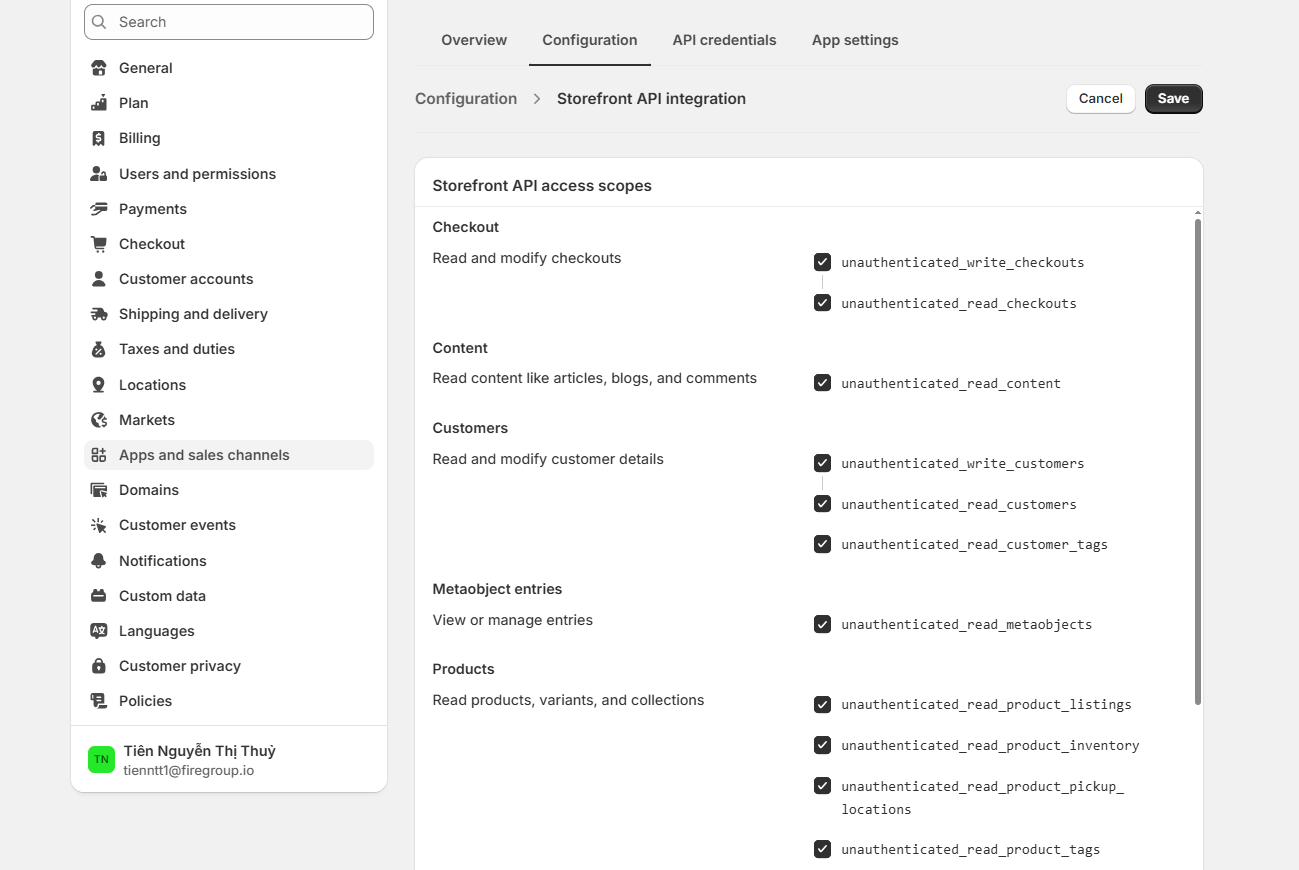Screen dimensions: 1299x870
Task: Click the Billing receipt icon
Action: coord(98,138)
